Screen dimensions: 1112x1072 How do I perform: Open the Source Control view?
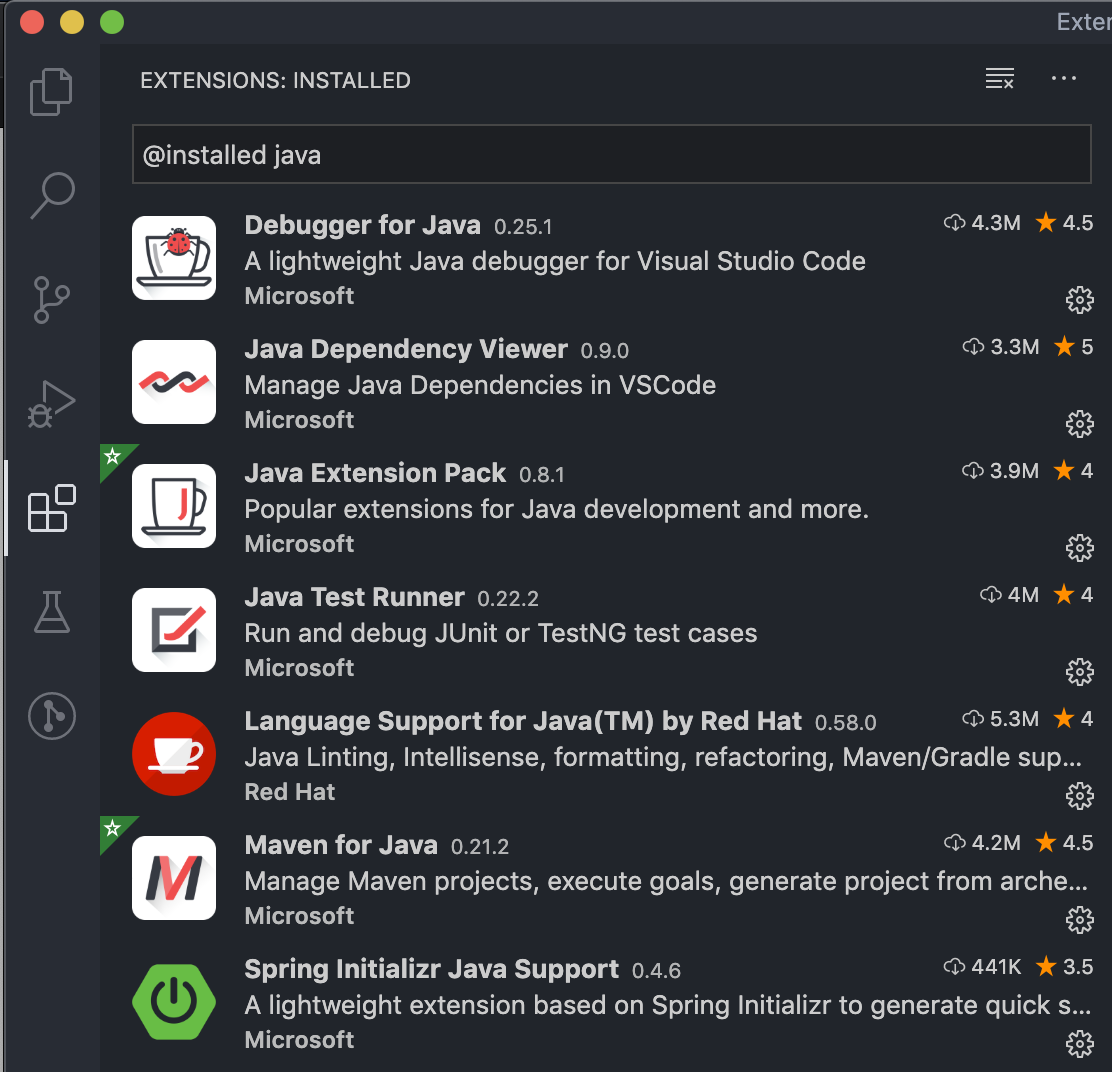52,300
